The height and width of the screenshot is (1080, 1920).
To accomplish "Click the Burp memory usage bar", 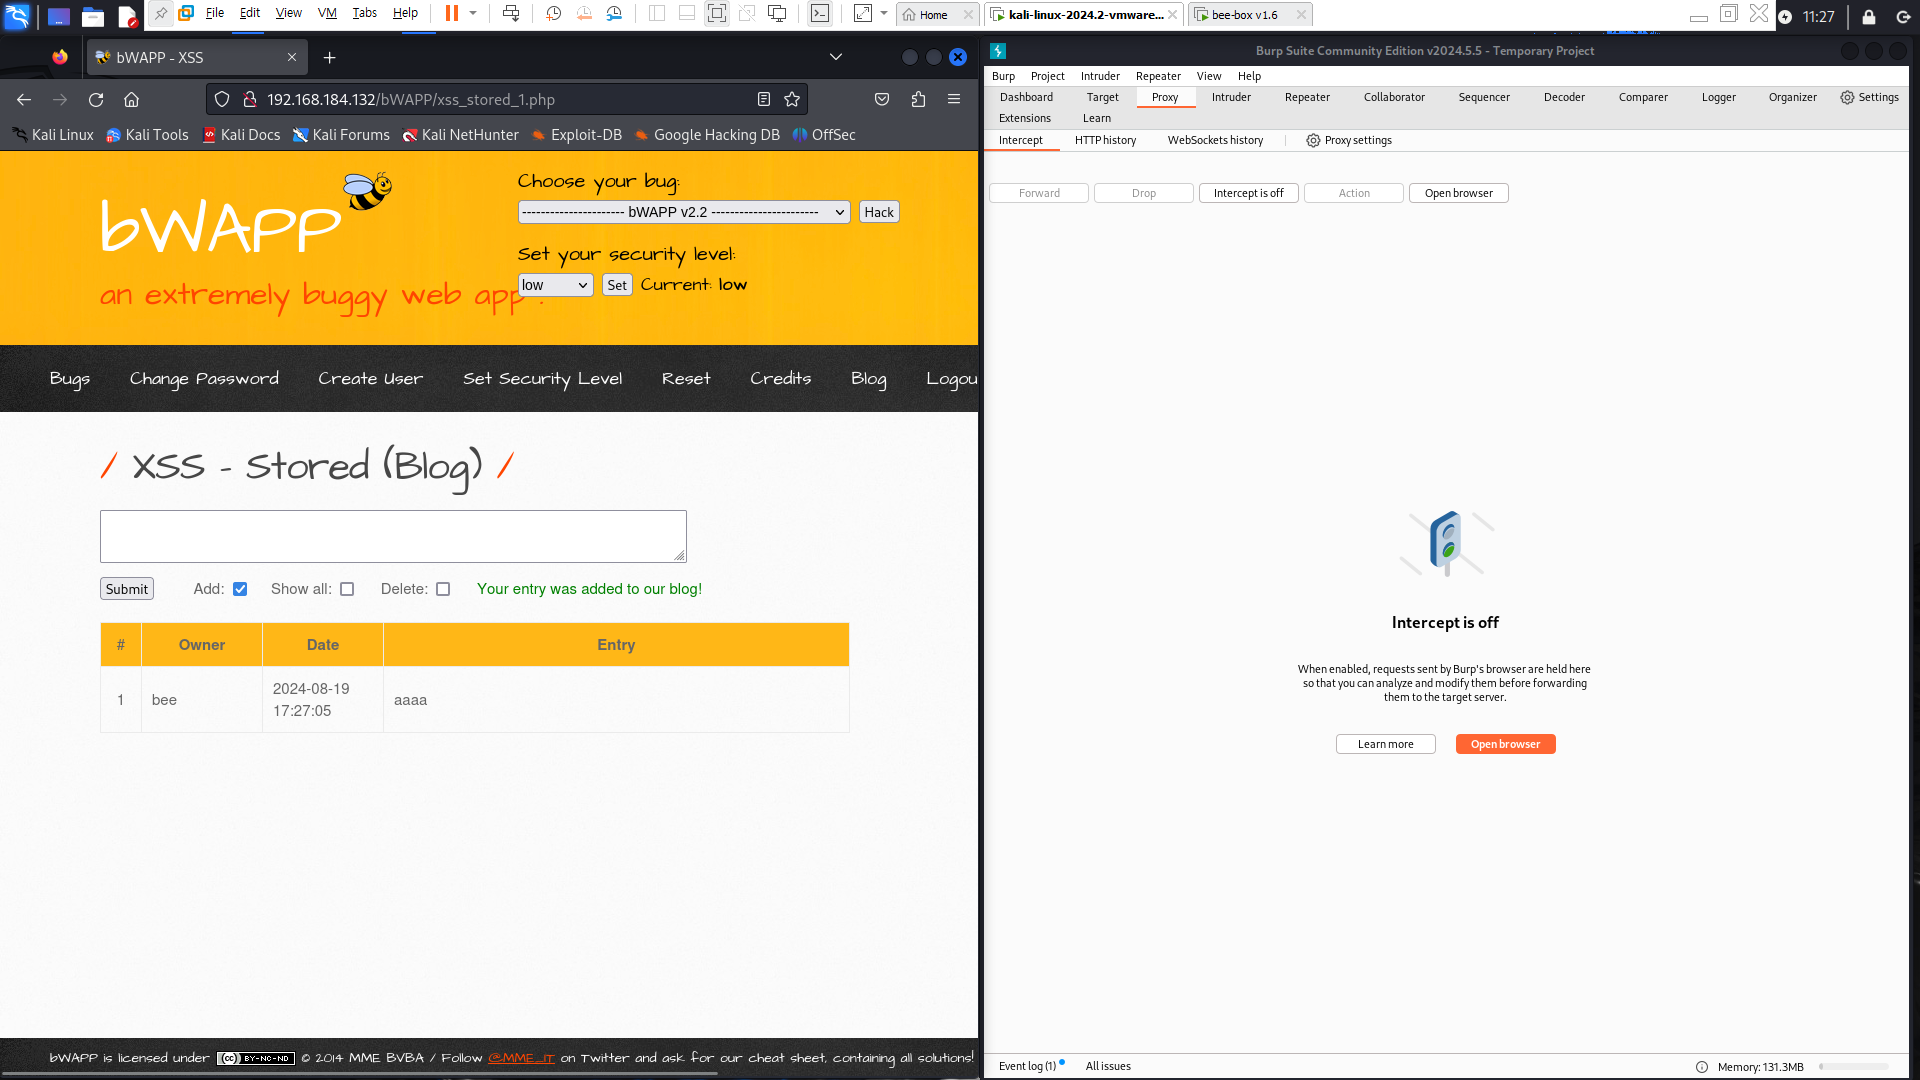I will [x=1853, y=1067].
